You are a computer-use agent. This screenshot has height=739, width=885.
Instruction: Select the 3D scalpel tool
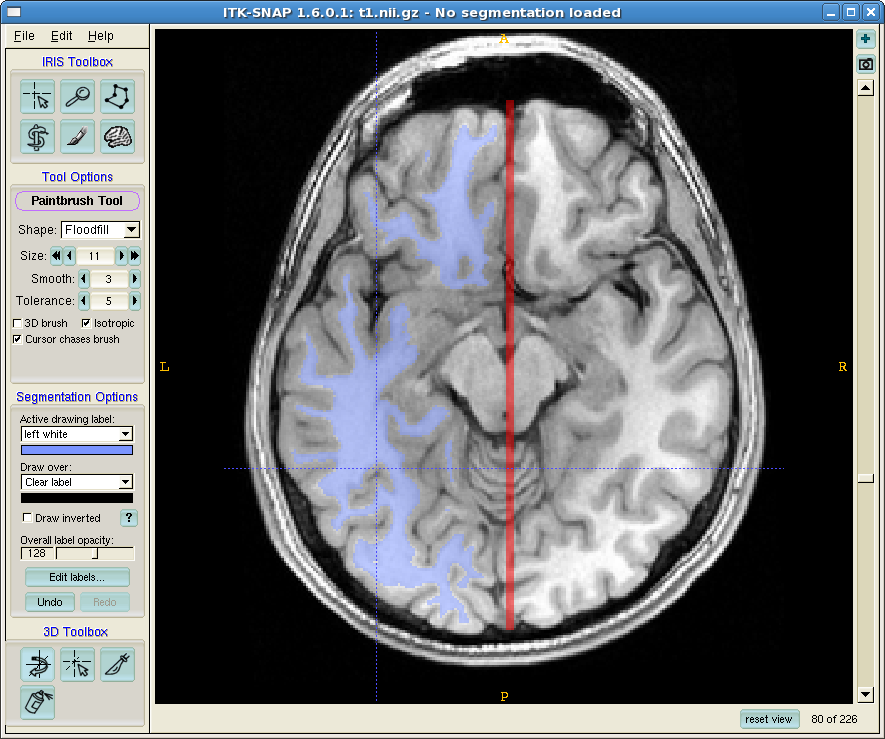(x=117, y=664)
